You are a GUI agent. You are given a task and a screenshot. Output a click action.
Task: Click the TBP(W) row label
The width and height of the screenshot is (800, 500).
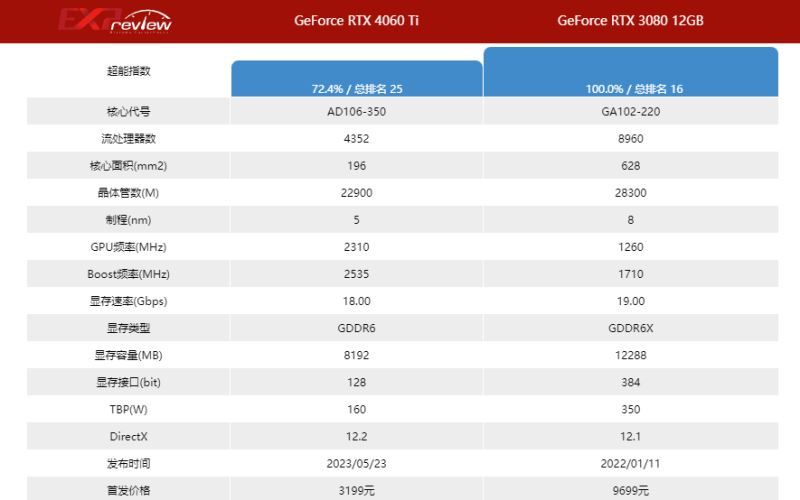point(128,408)
